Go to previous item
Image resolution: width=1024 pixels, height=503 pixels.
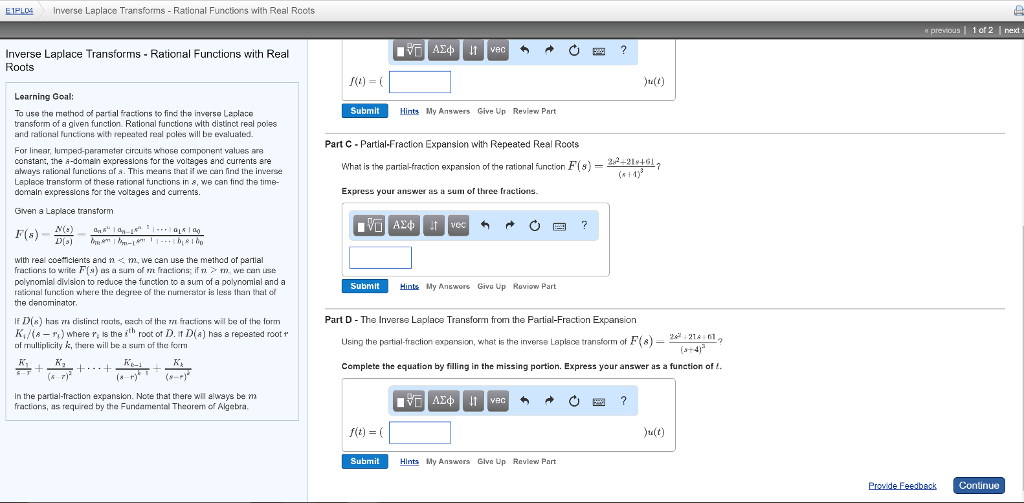(x=942, y=31)
